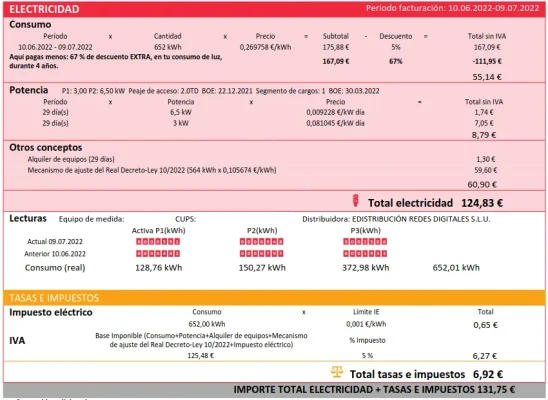Select the ELECTRICIDAD header title
548x400 pixels.
44,9
